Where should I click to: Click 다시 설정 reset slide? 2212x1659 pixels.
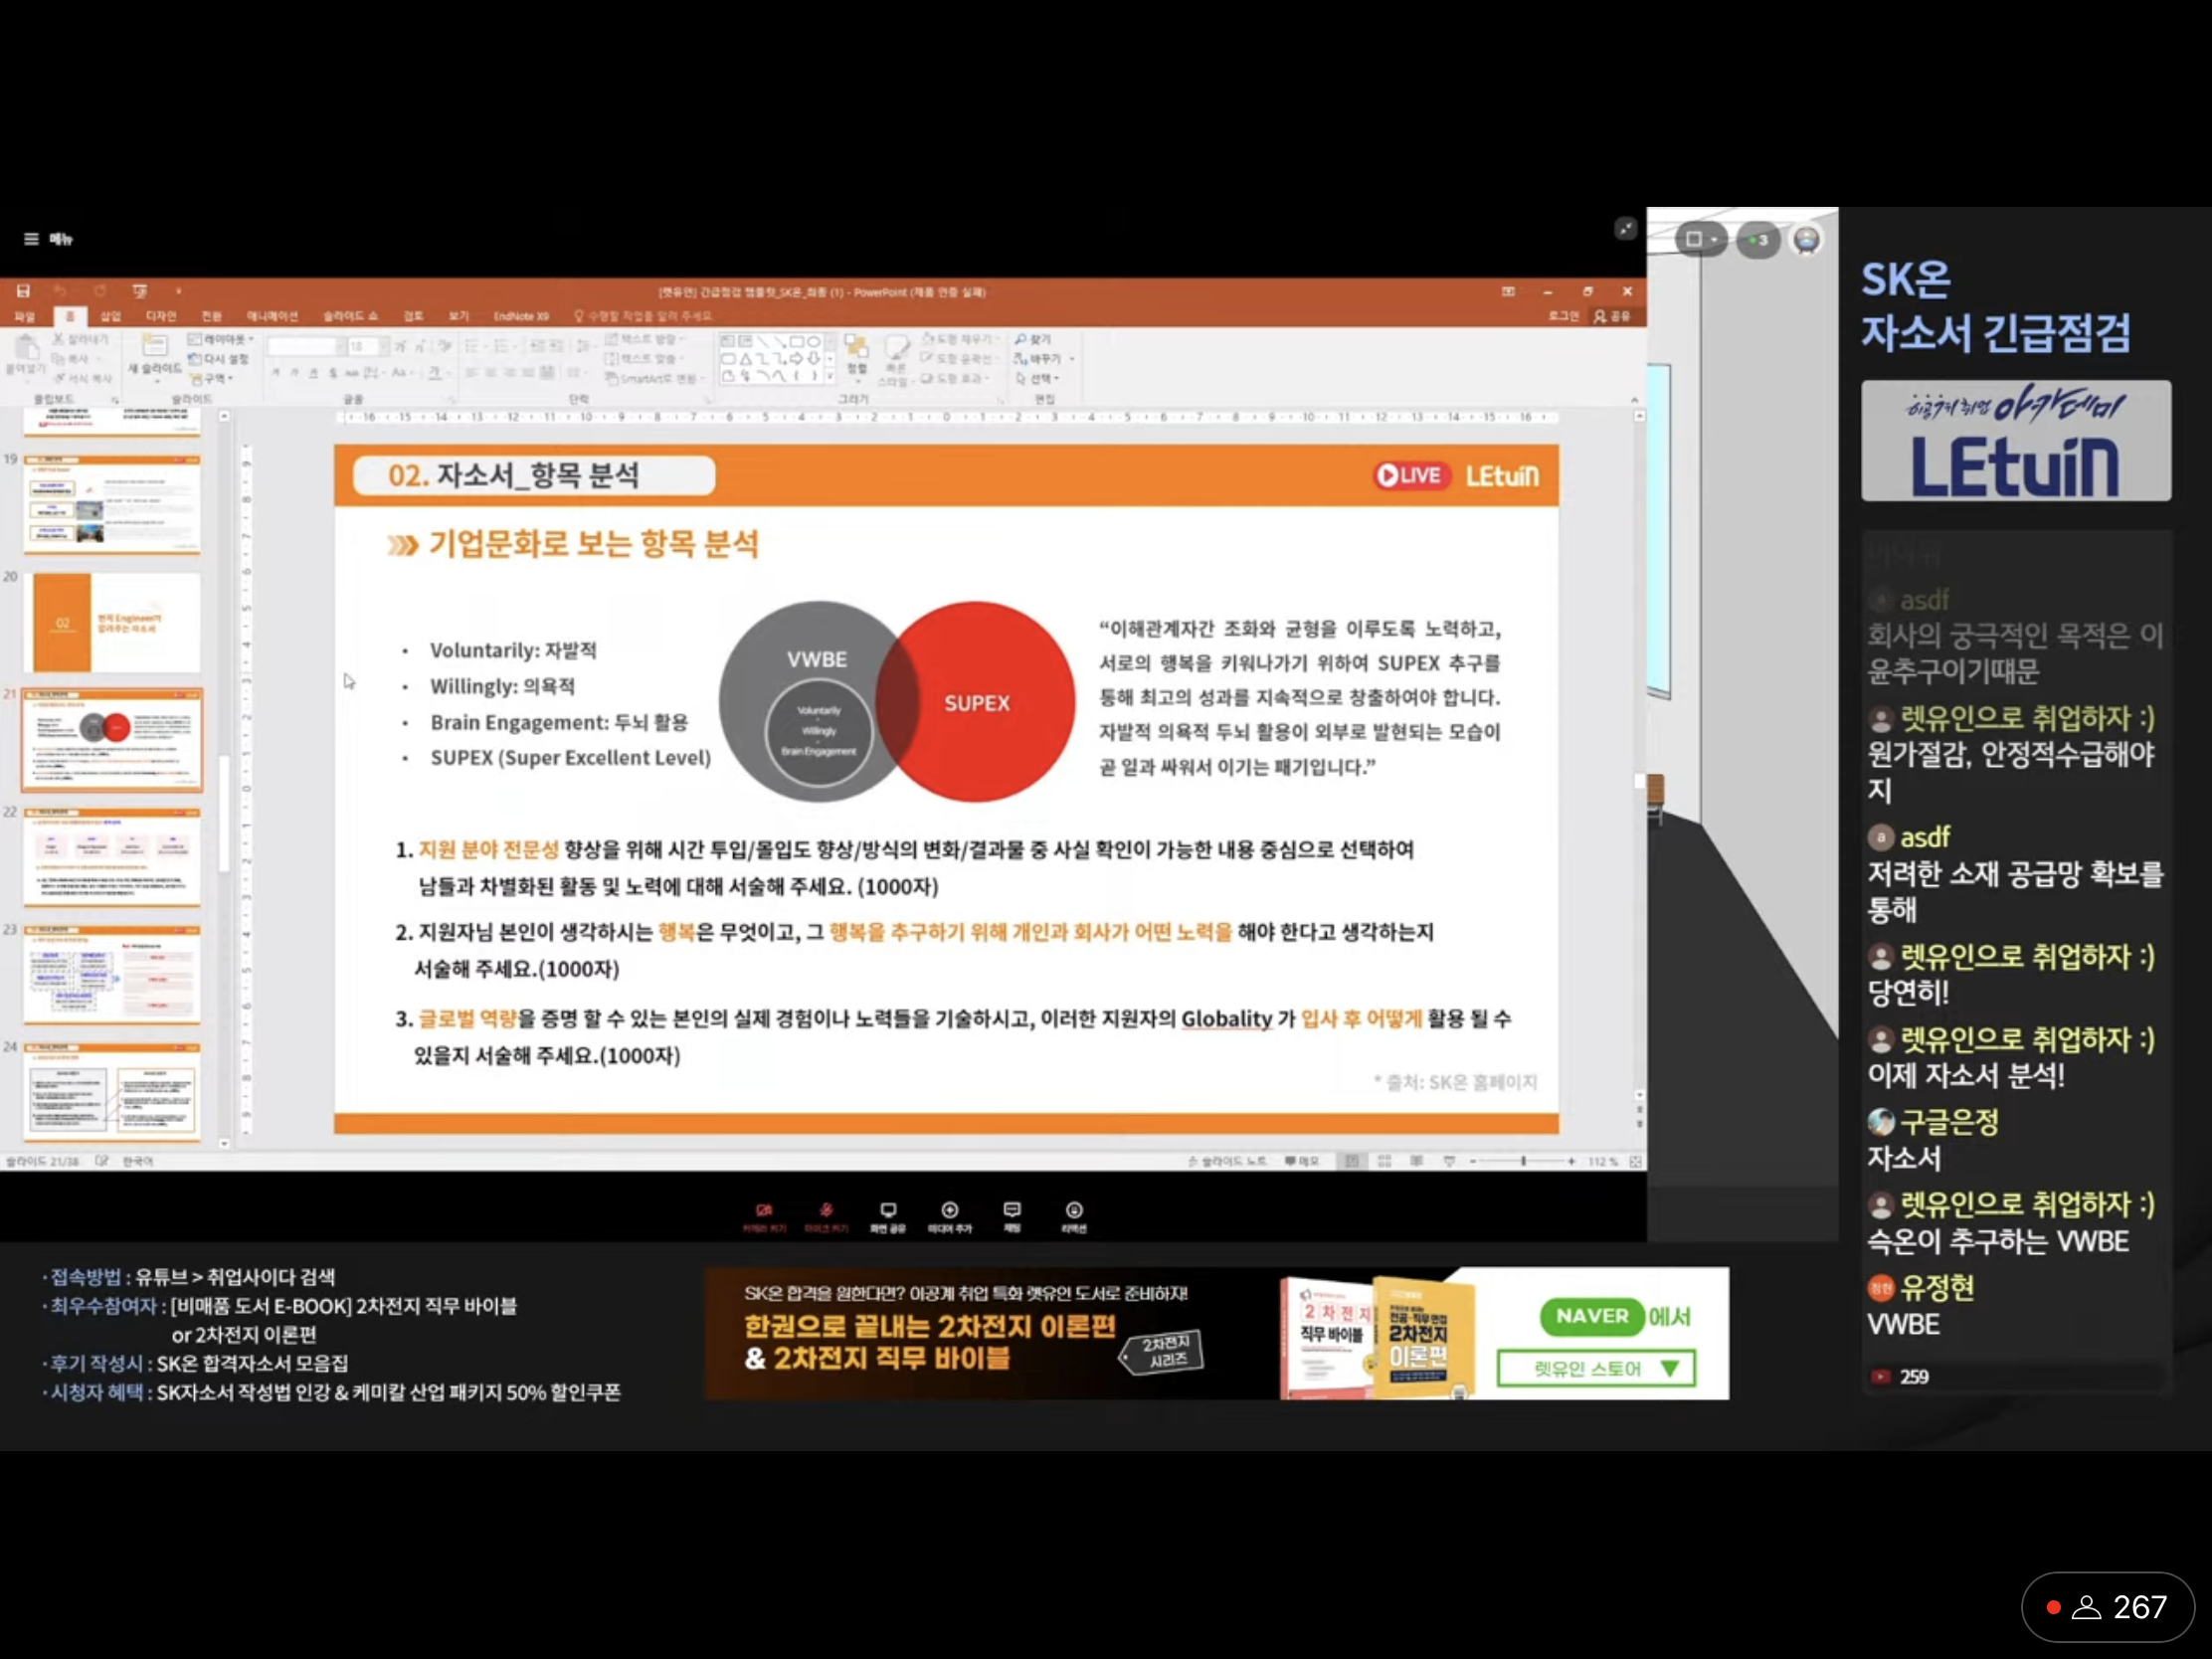tap(218, 359)
